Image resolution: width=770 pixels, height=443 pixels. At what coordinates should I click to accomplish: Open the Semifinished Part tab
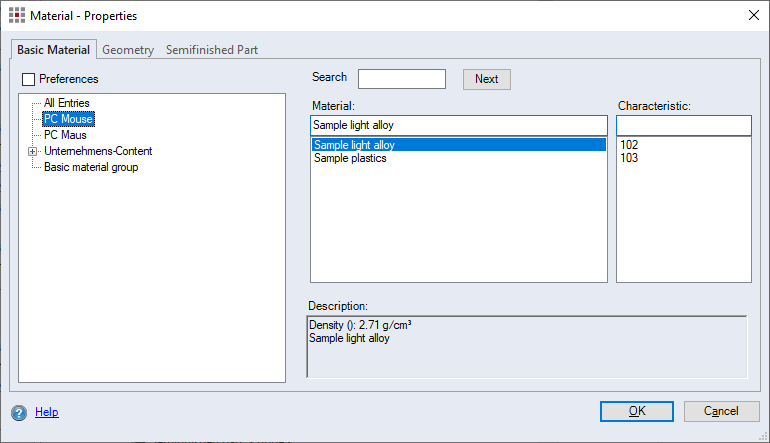pyautogui.click(x=212, y=50)
